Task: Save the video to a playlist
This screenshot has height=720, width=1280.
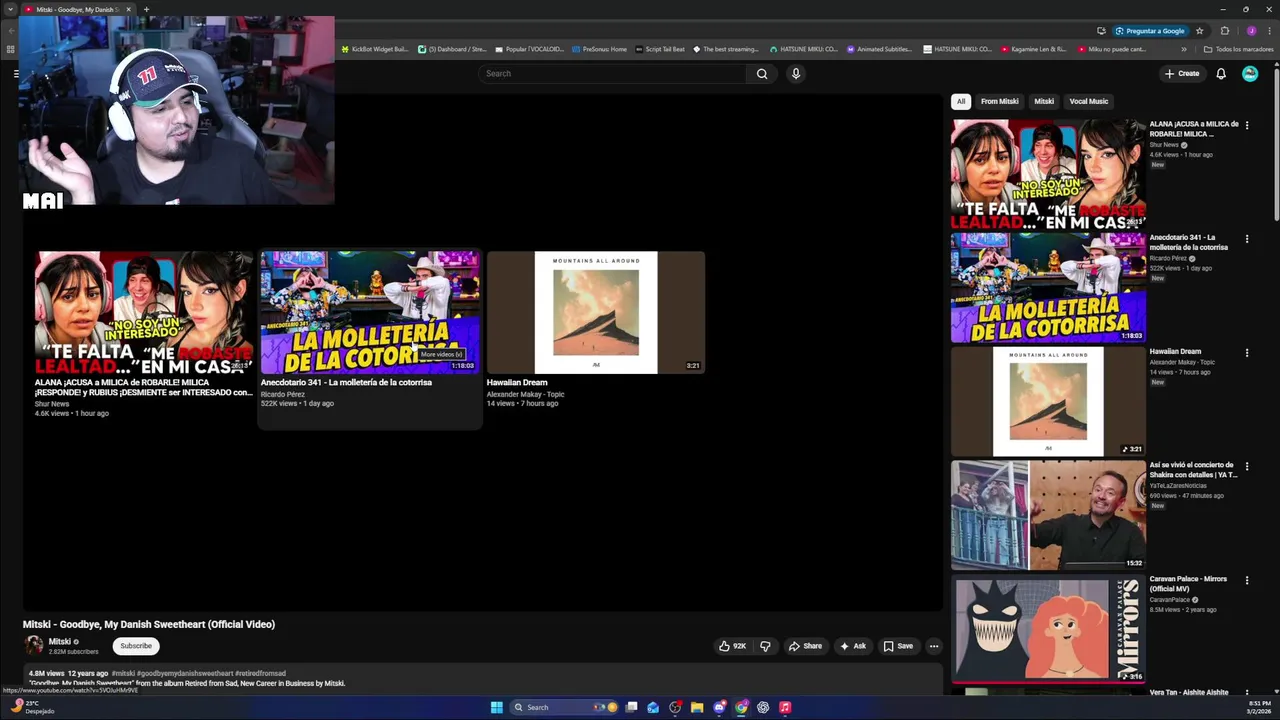Action: click(898, 646)
